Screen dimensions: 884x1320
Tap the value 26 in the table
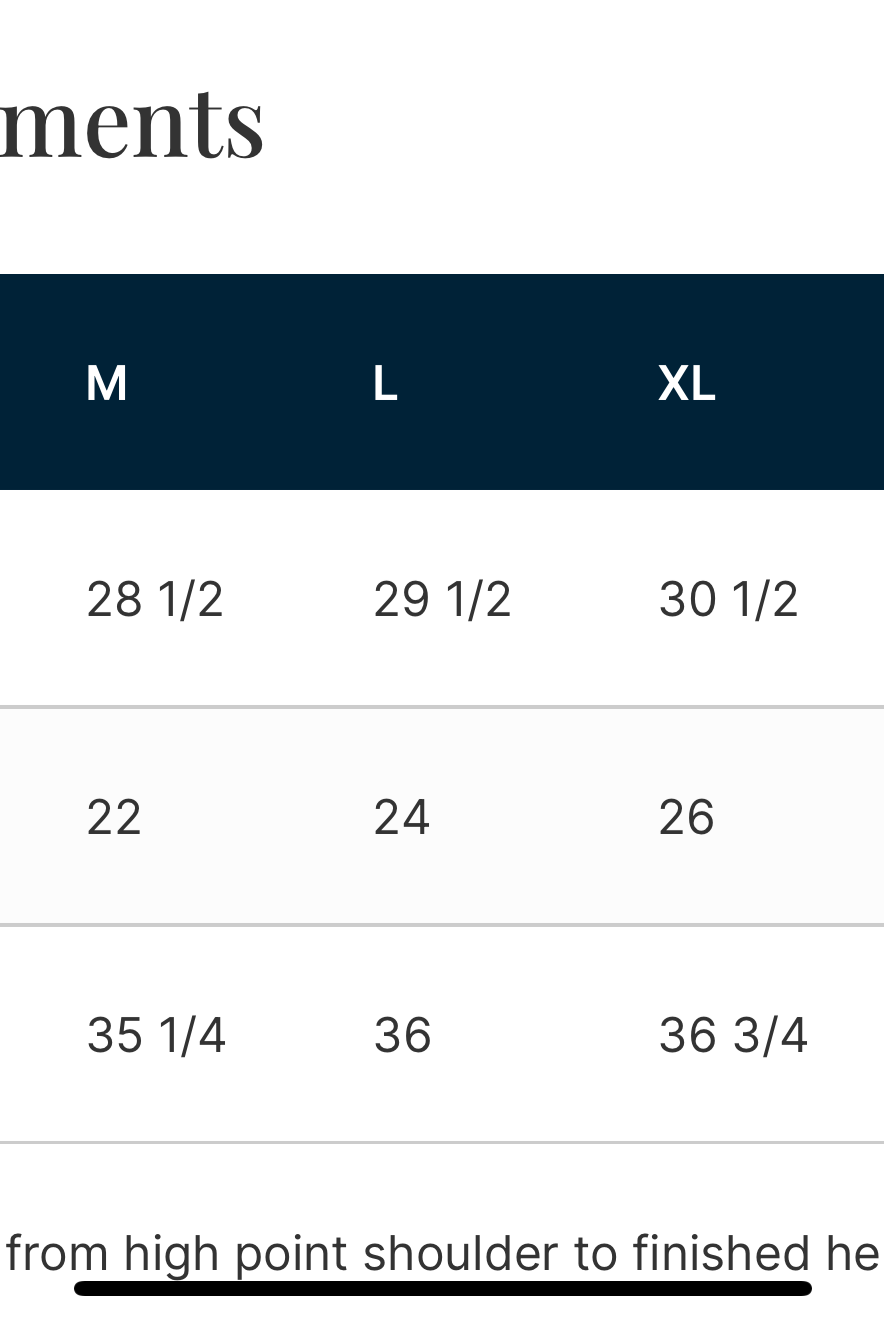coord(686,817)
